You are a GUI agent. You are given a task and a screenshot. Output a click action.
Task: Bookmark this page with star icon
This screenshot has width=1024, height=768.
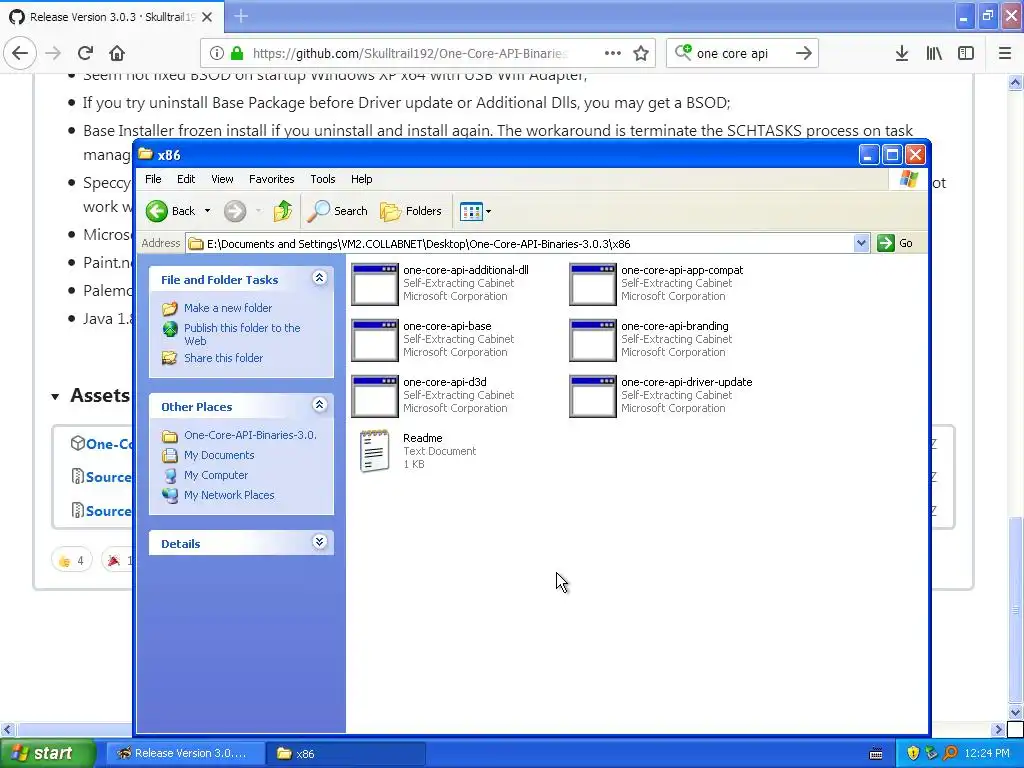[x=641, y=54]
